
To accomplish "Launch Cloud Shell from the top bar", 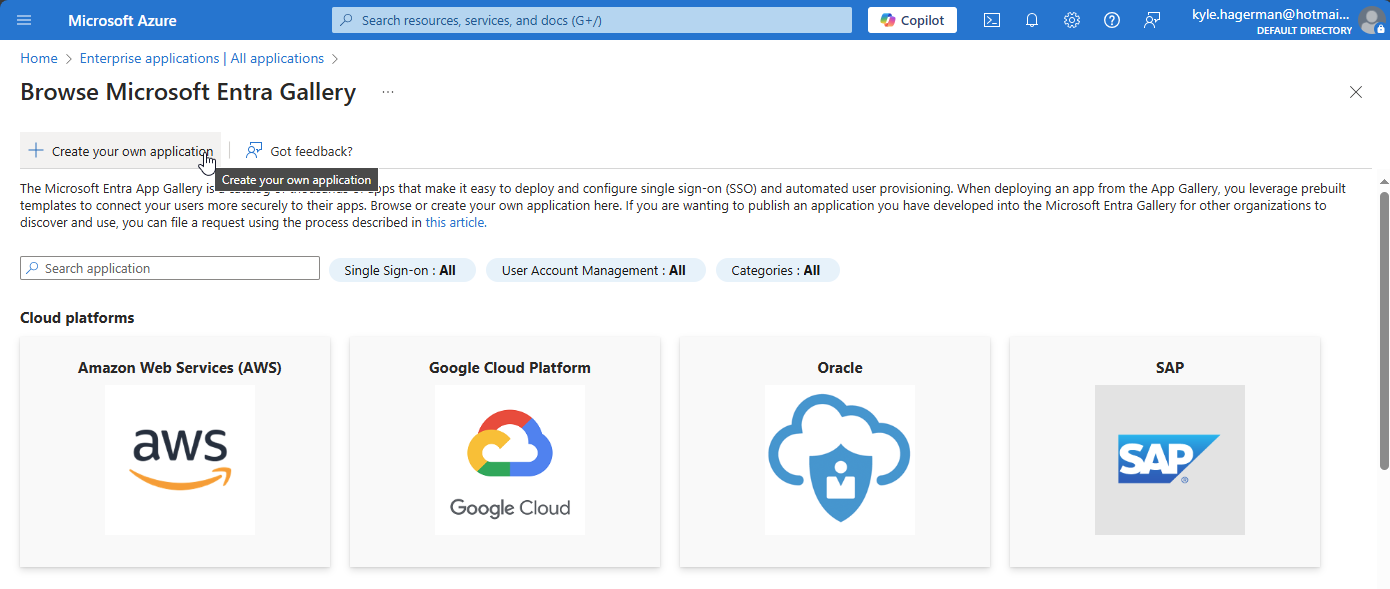I will coord(992,20).
